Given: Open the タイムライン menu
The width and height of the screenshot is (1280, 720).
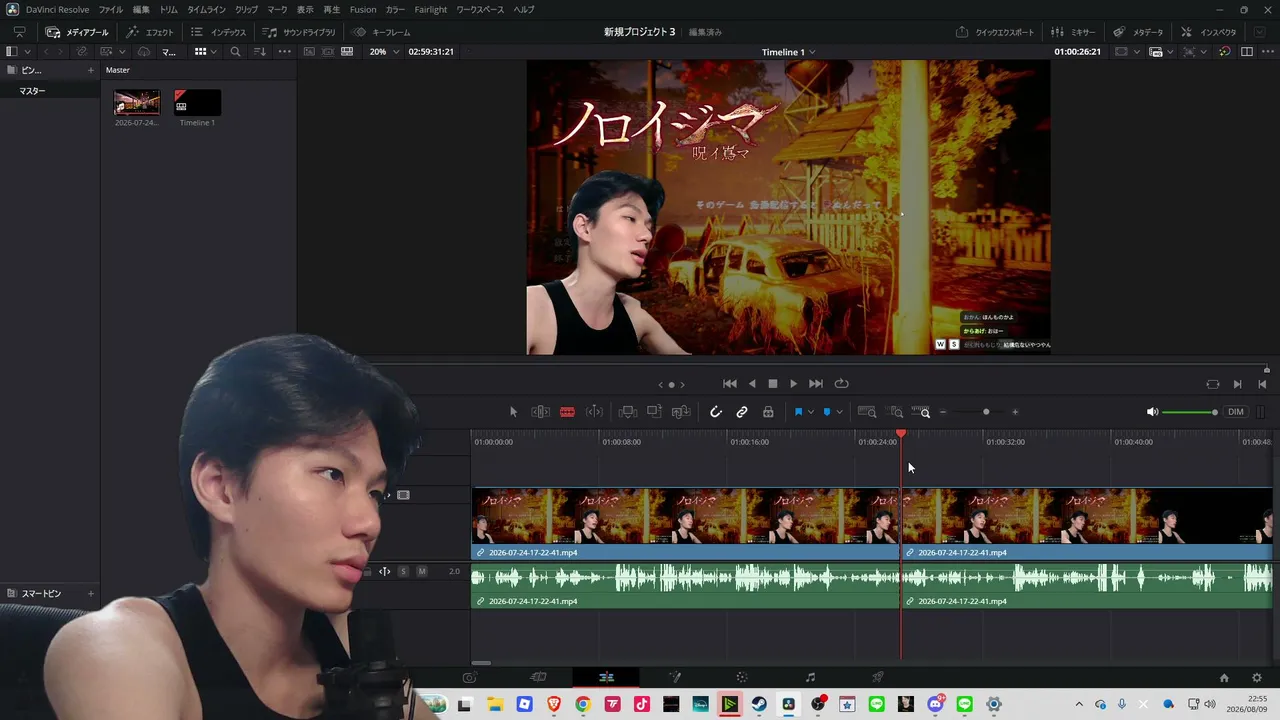Looking at the screenshot, I should 207,9.
